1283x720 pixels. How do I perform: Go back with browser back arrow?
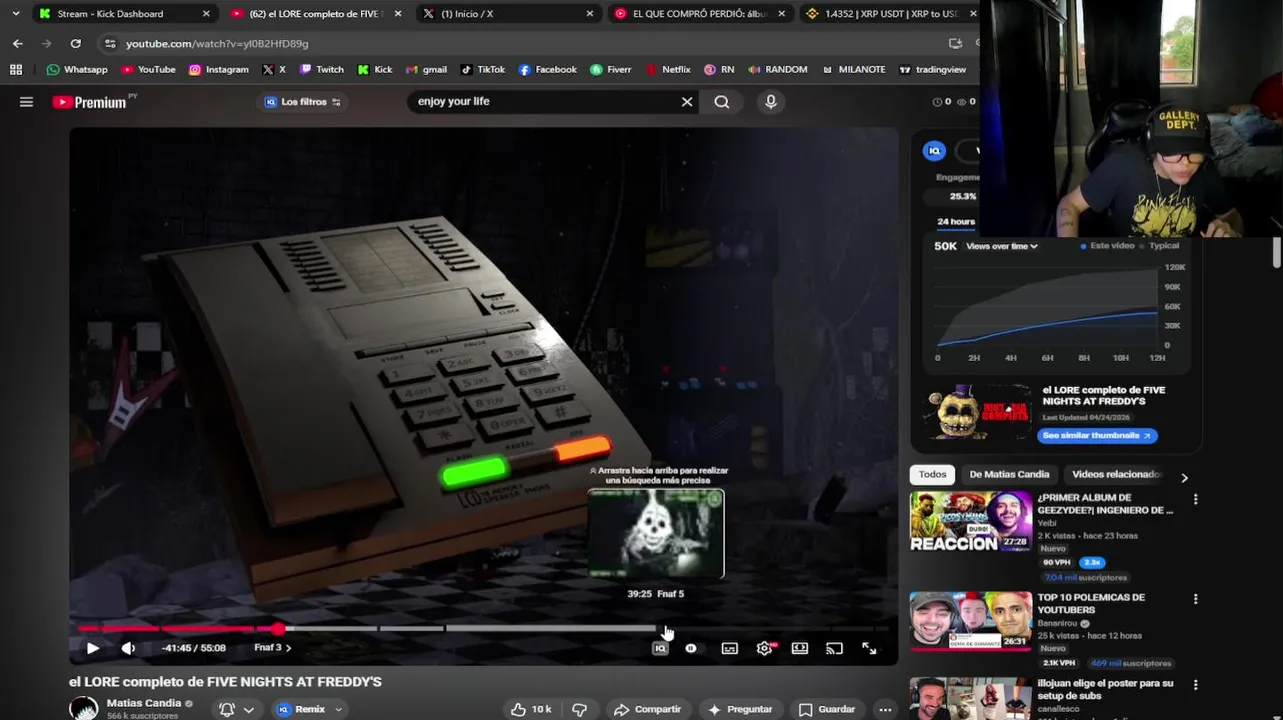(x=18, y=43)
